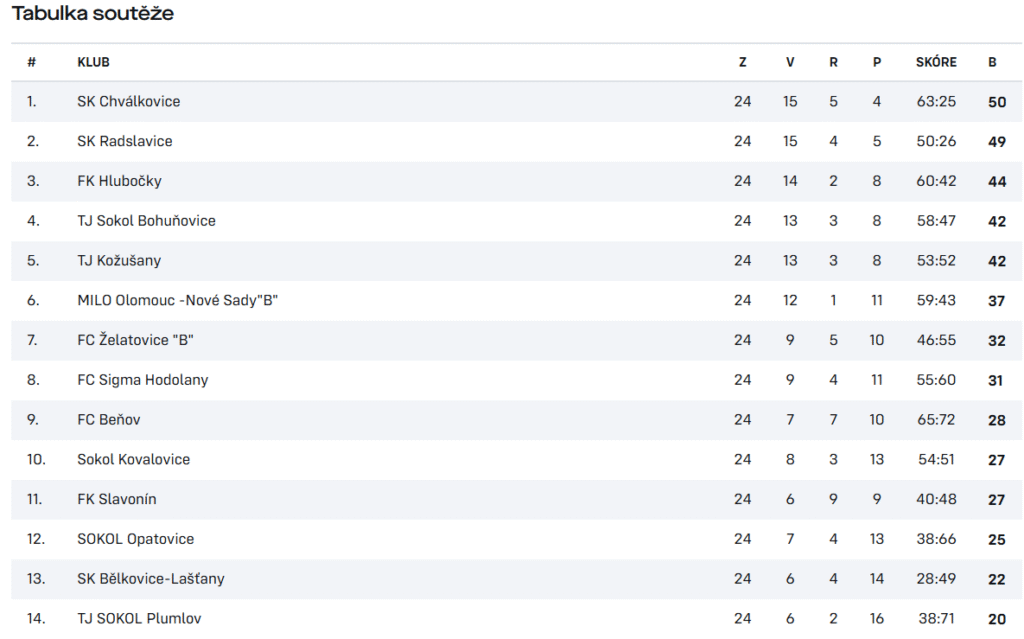Open SOKOL Opatovice team page
1024x639 pixels.
coord(136,539)
